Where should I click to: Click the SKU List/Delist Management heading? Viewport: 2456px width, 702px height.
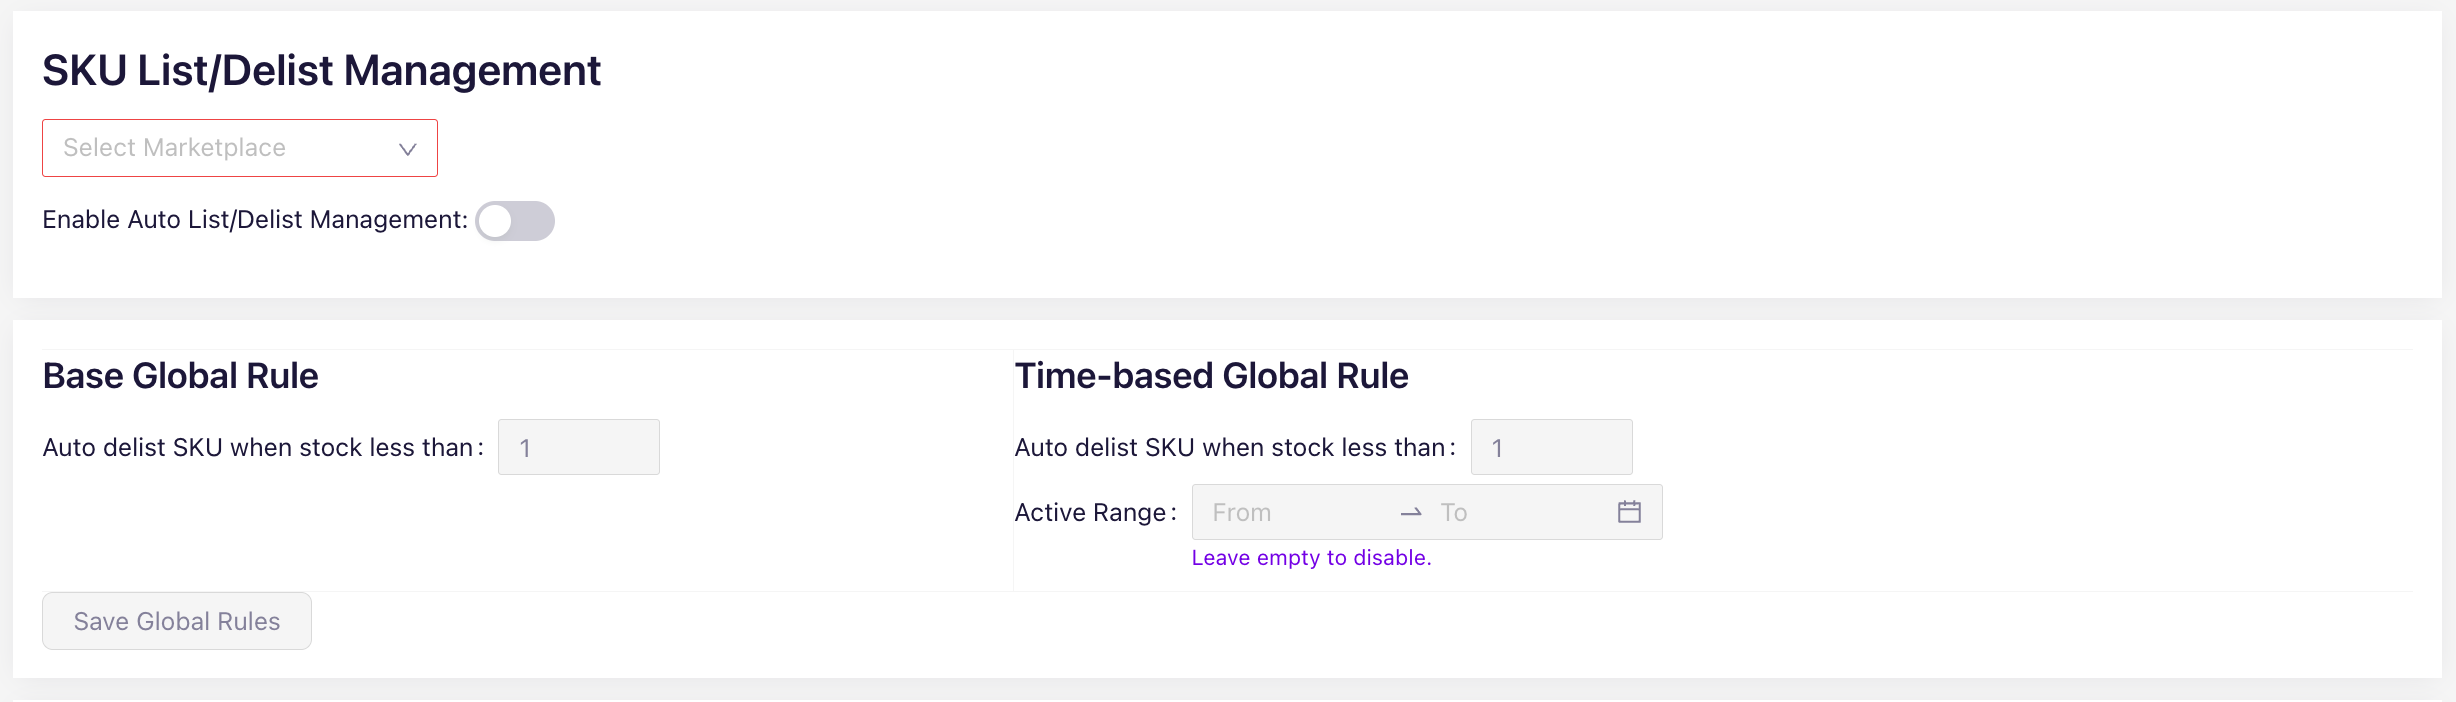point(321,71)
